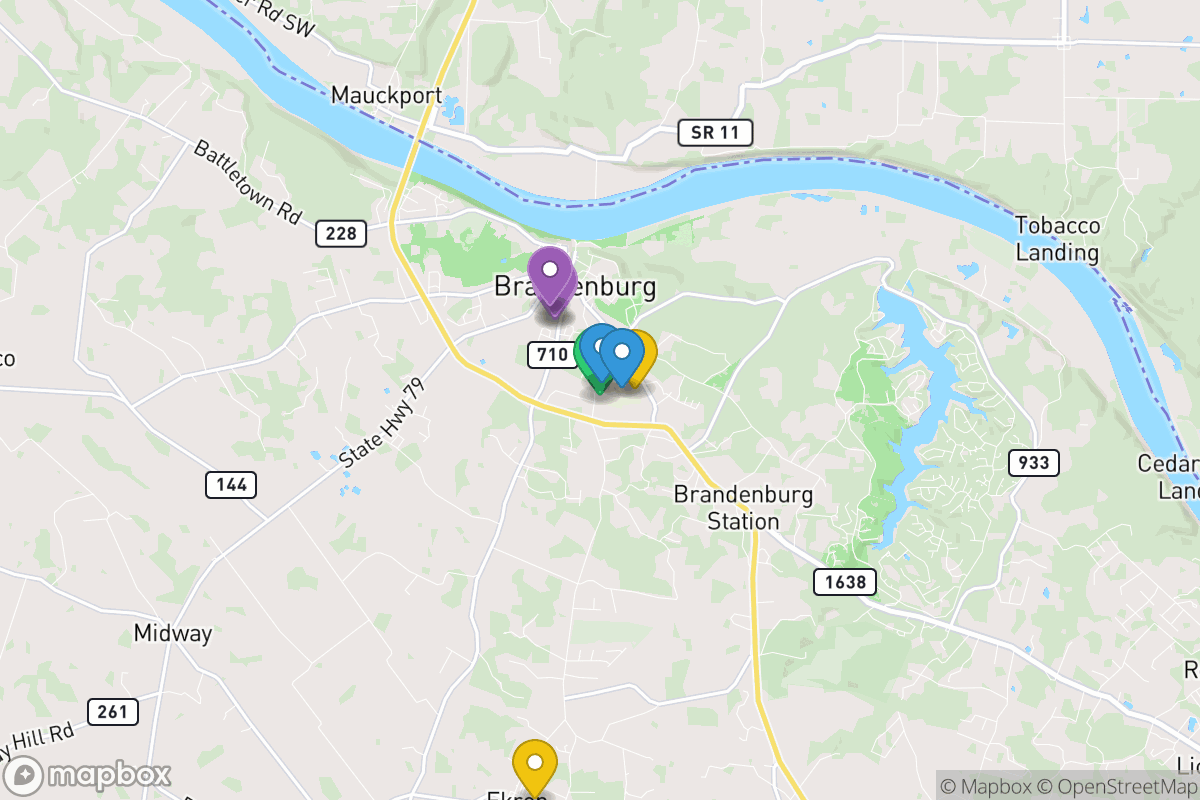Click the Battletown Rd road label
This screenshot has height=800, width=1200.
coord(247,182)
